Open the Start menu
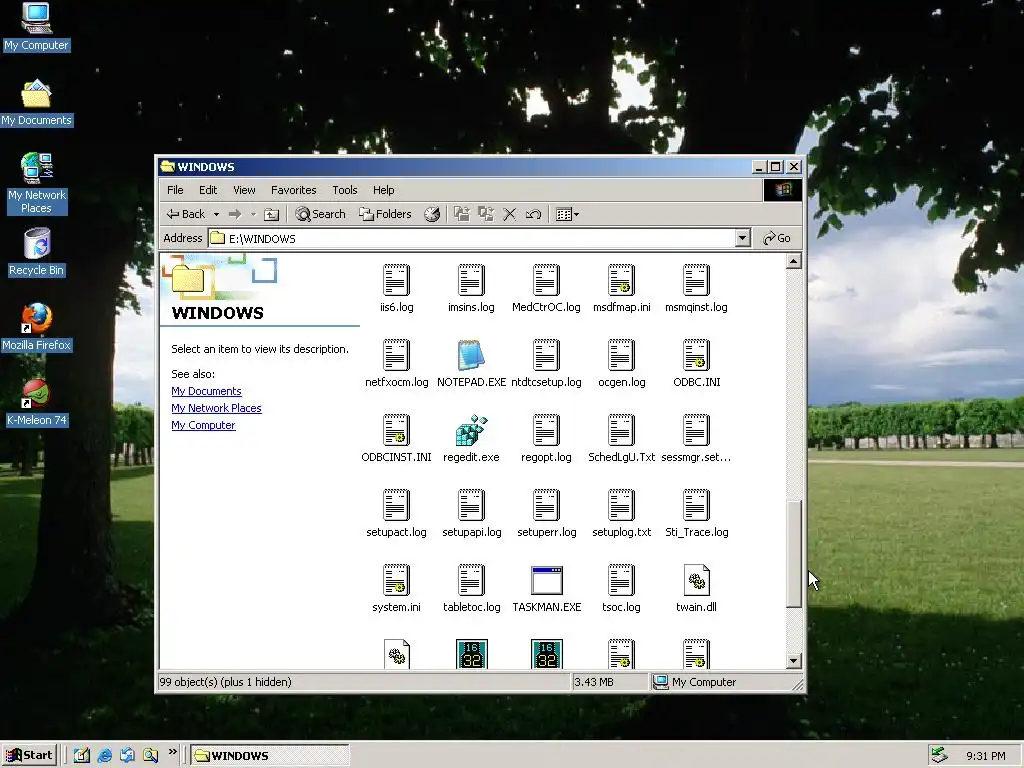This screenshot has height=768, width=1024. (x=29, y=755)
